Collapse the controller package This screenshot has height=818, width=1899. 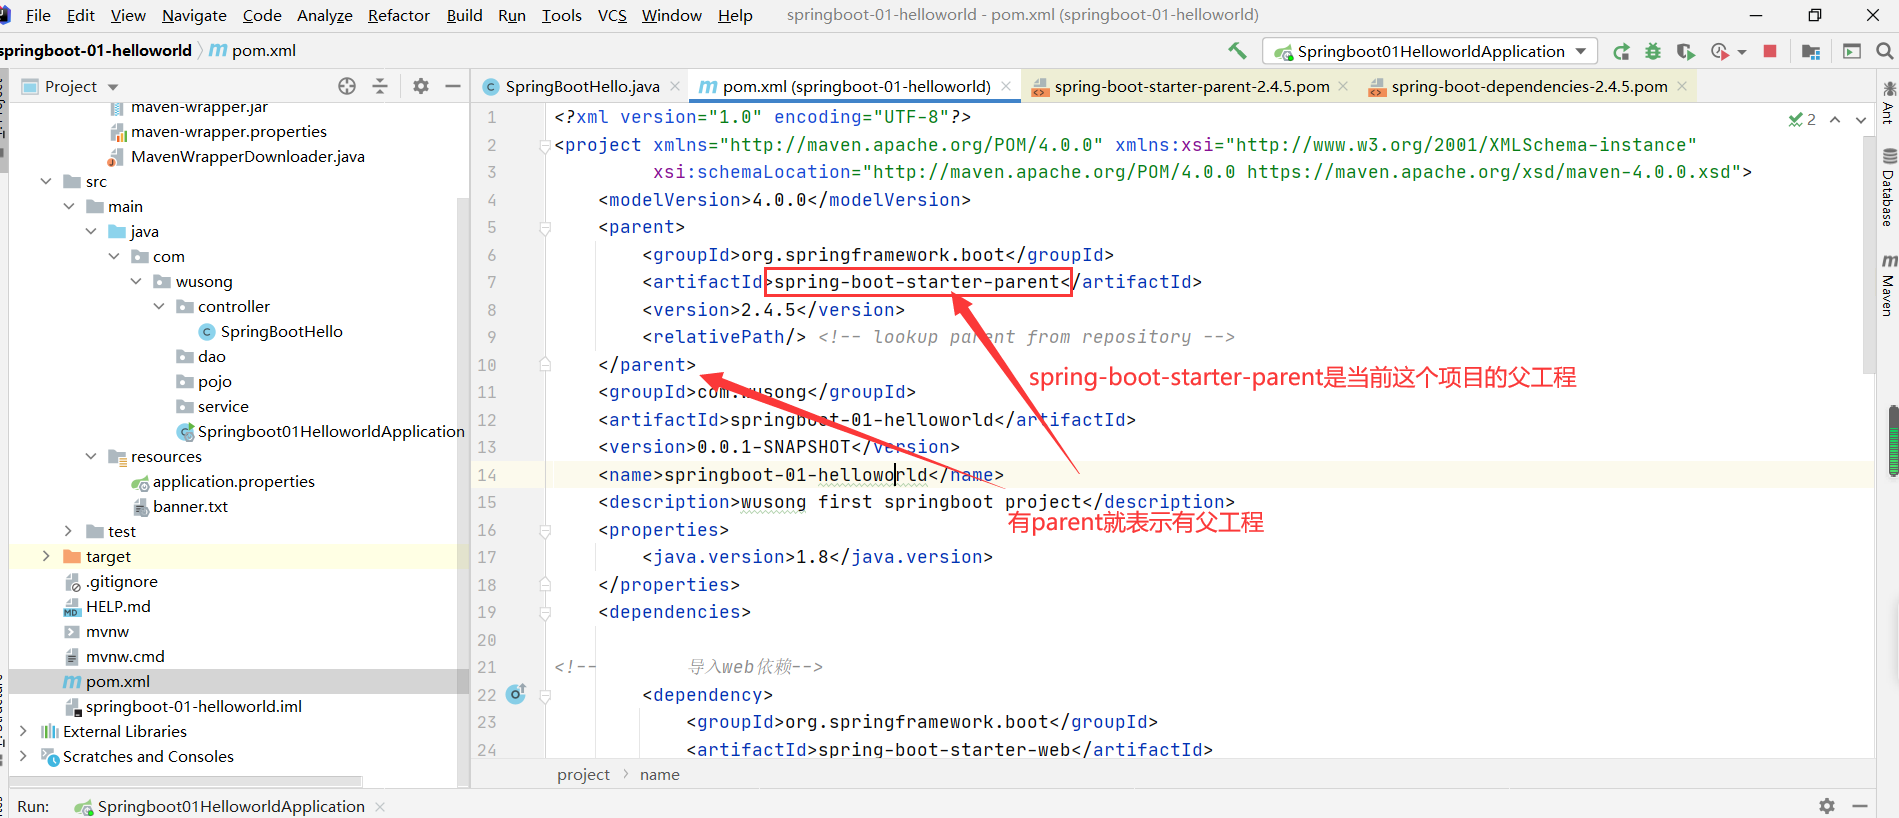pyautogui.click(x=159, y=306)
